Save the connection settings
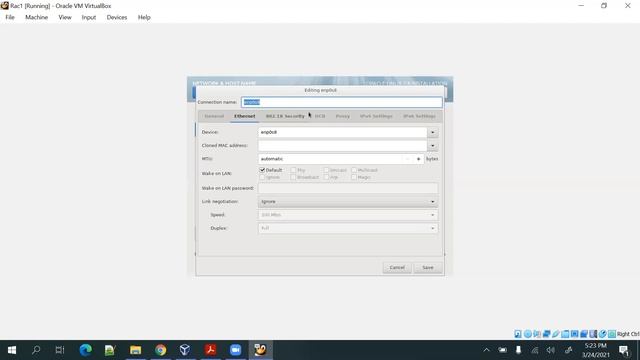This screenshot has height=360, width=640. click(x=428, y=268)
